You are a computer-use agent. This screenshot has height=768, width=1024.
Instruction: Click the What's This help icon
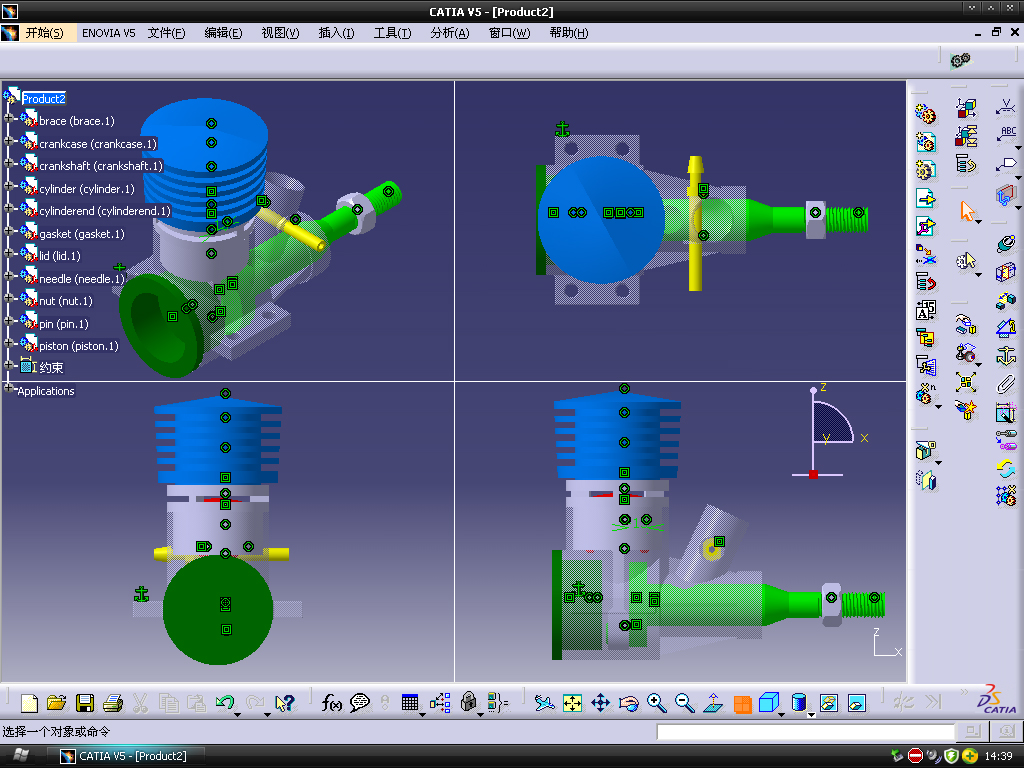(x=285, y=703)
